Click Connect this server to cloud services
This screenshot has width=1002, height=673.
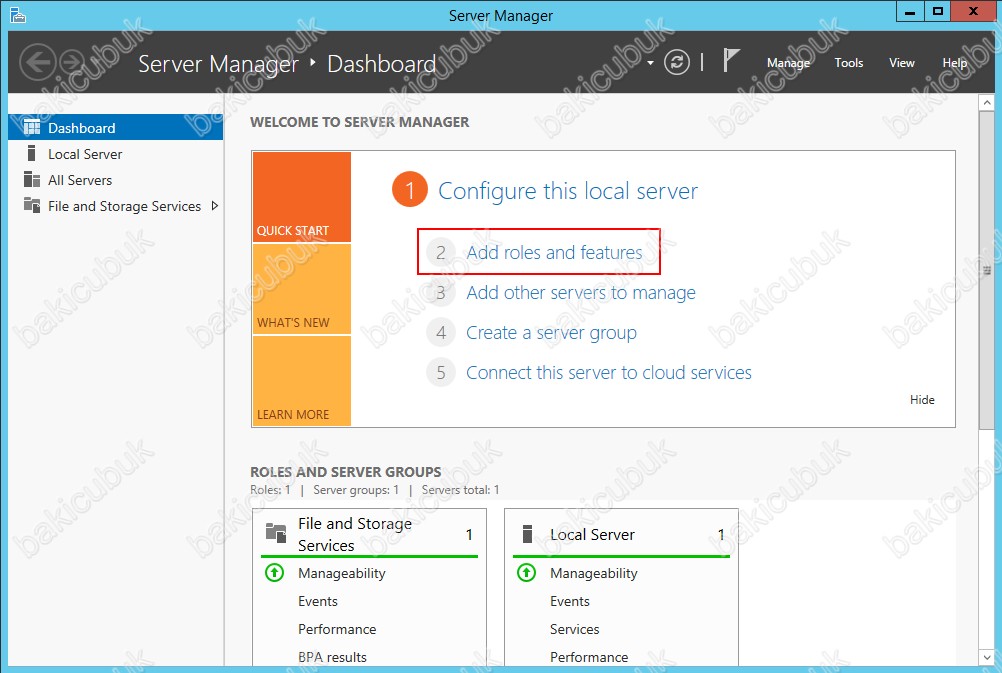pos(609,373)
